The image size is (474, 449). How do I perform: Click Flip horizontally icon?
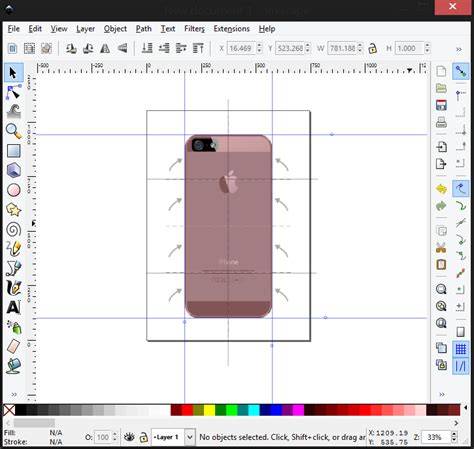(105, 49)
